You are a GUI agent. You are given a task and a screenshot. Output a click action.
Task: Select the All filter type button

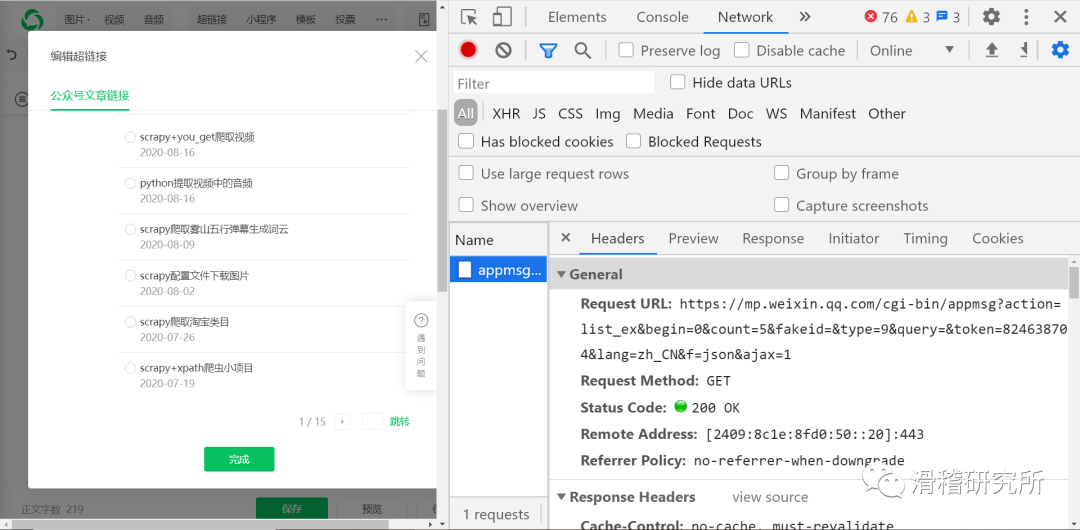click(466, 114)
